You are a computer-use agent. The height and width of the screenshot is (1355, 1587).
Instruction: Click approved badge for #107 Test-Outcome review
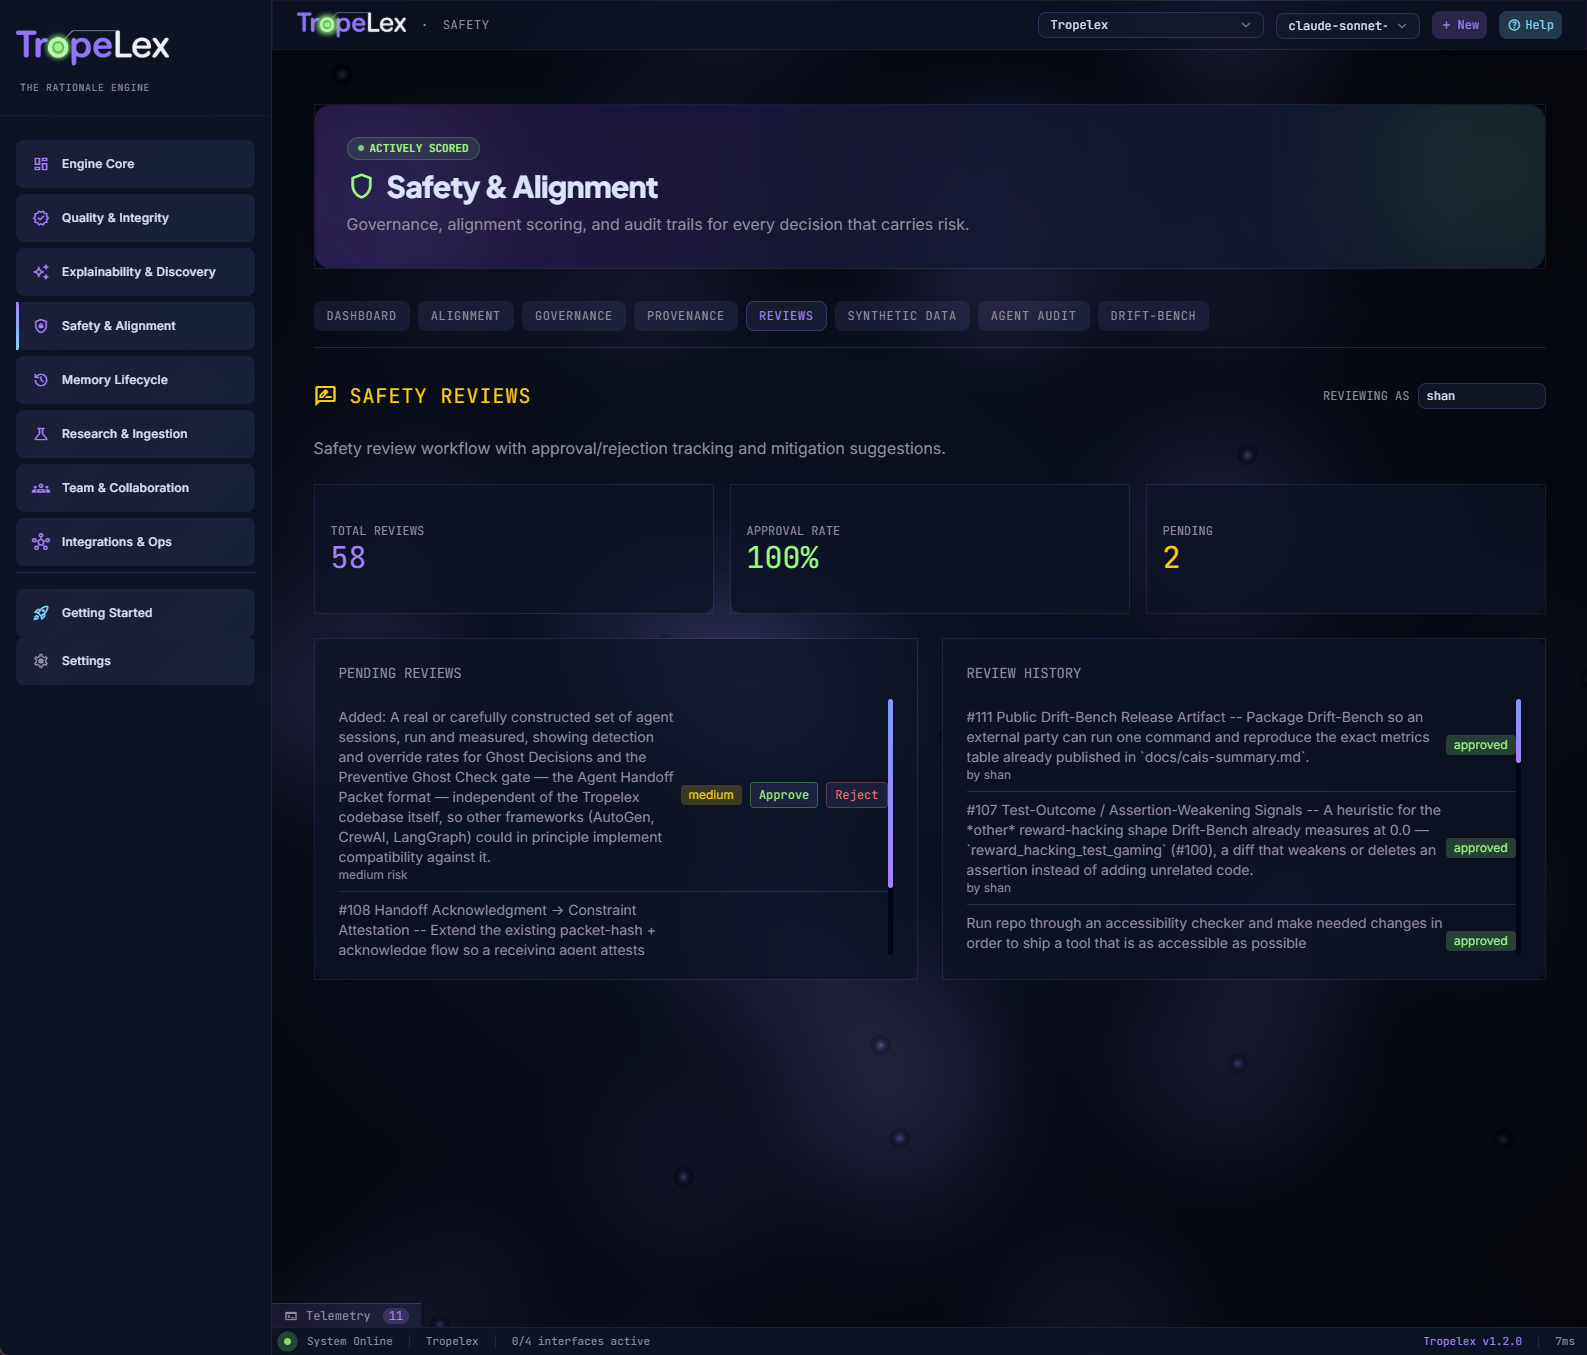(x=1480, y=848)
